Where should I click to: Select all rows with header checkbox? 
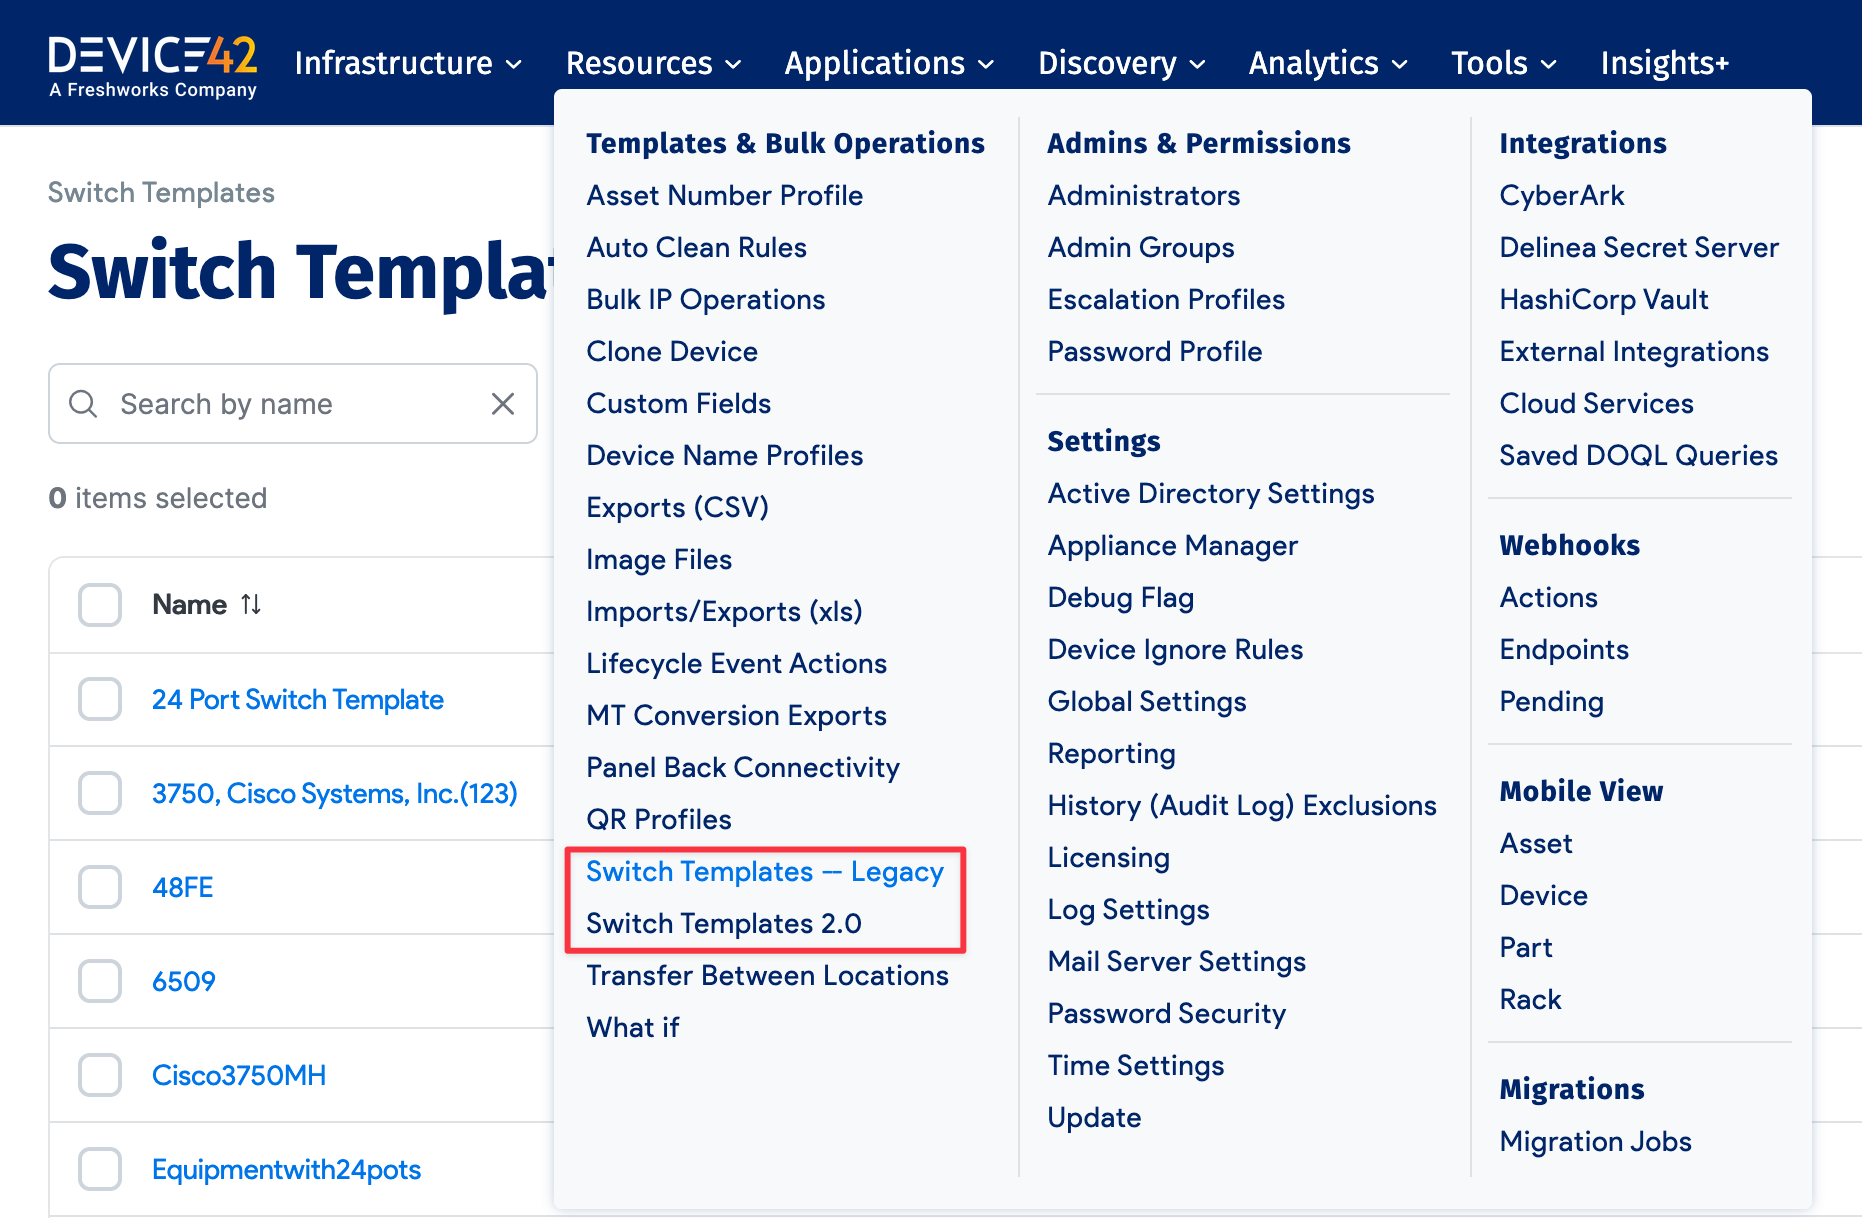pos(100,605)
